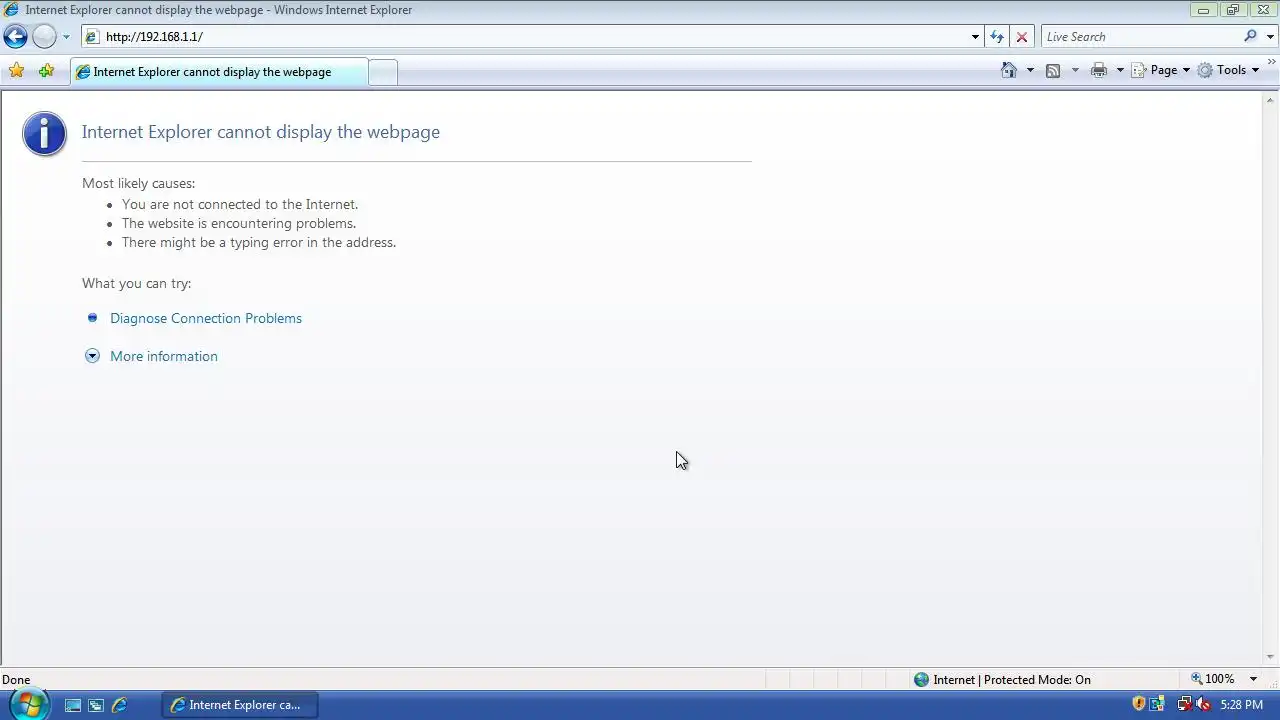Screen dimensions: 1280x720
Task: Click the 5:28 PM taskbar clock
Action: [1242, 705]
